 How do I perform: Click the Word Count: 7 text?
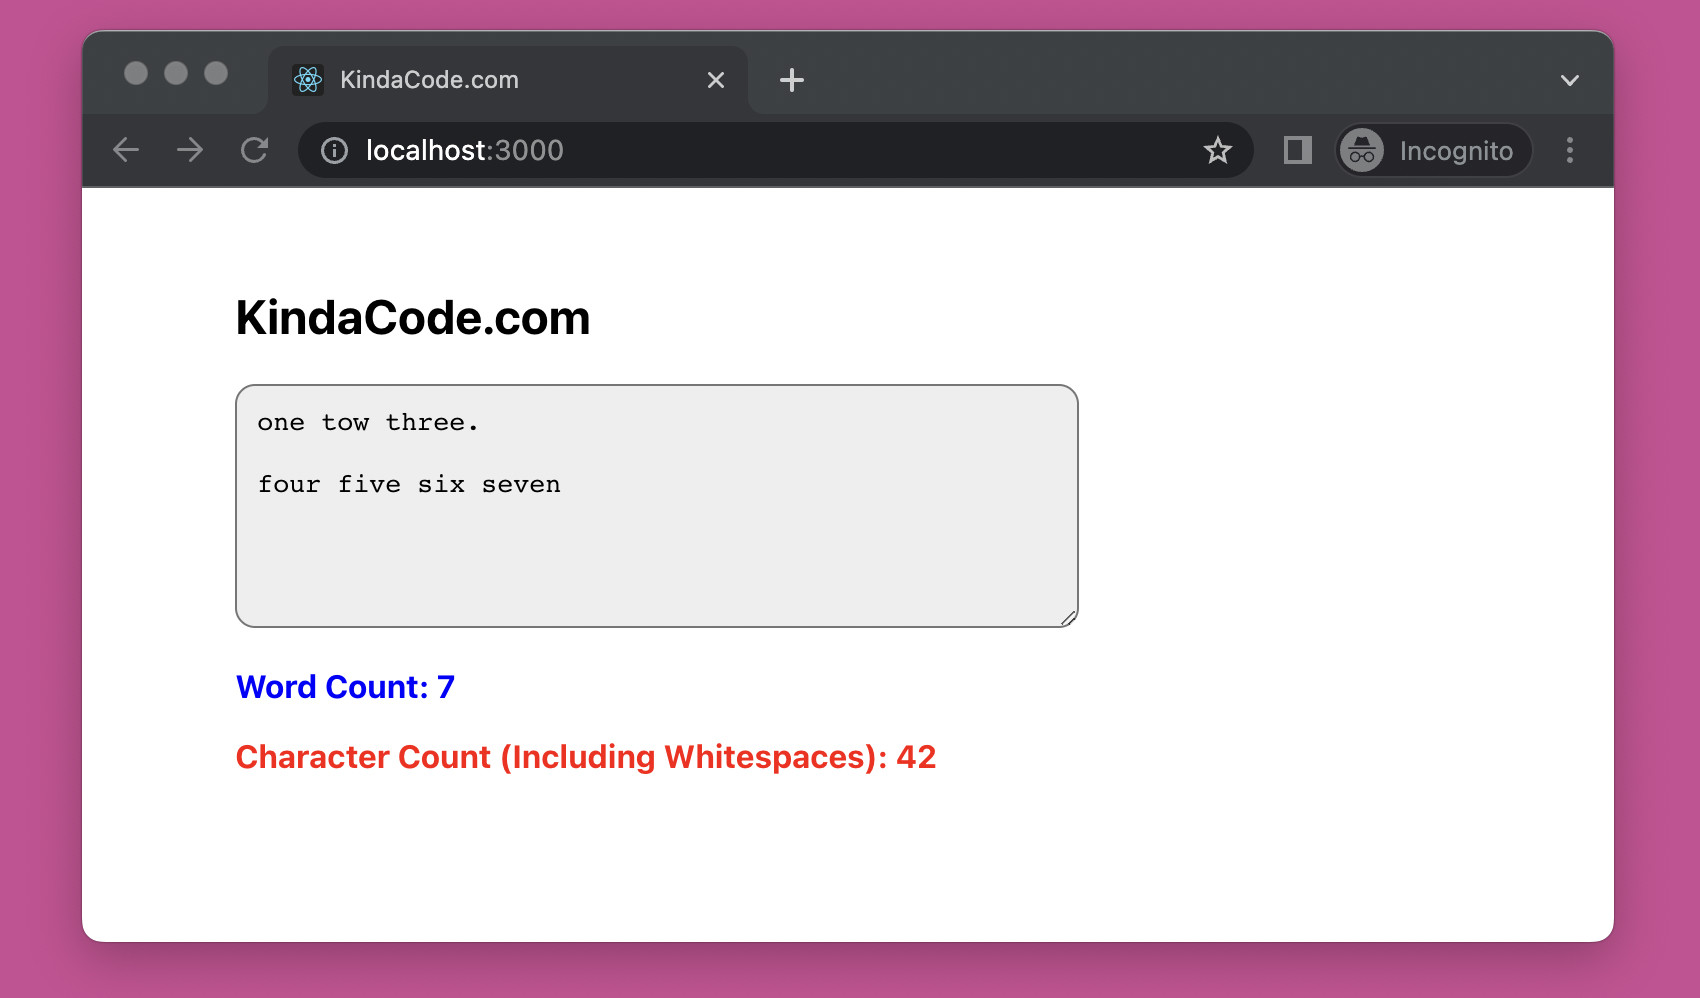[345, 687]
